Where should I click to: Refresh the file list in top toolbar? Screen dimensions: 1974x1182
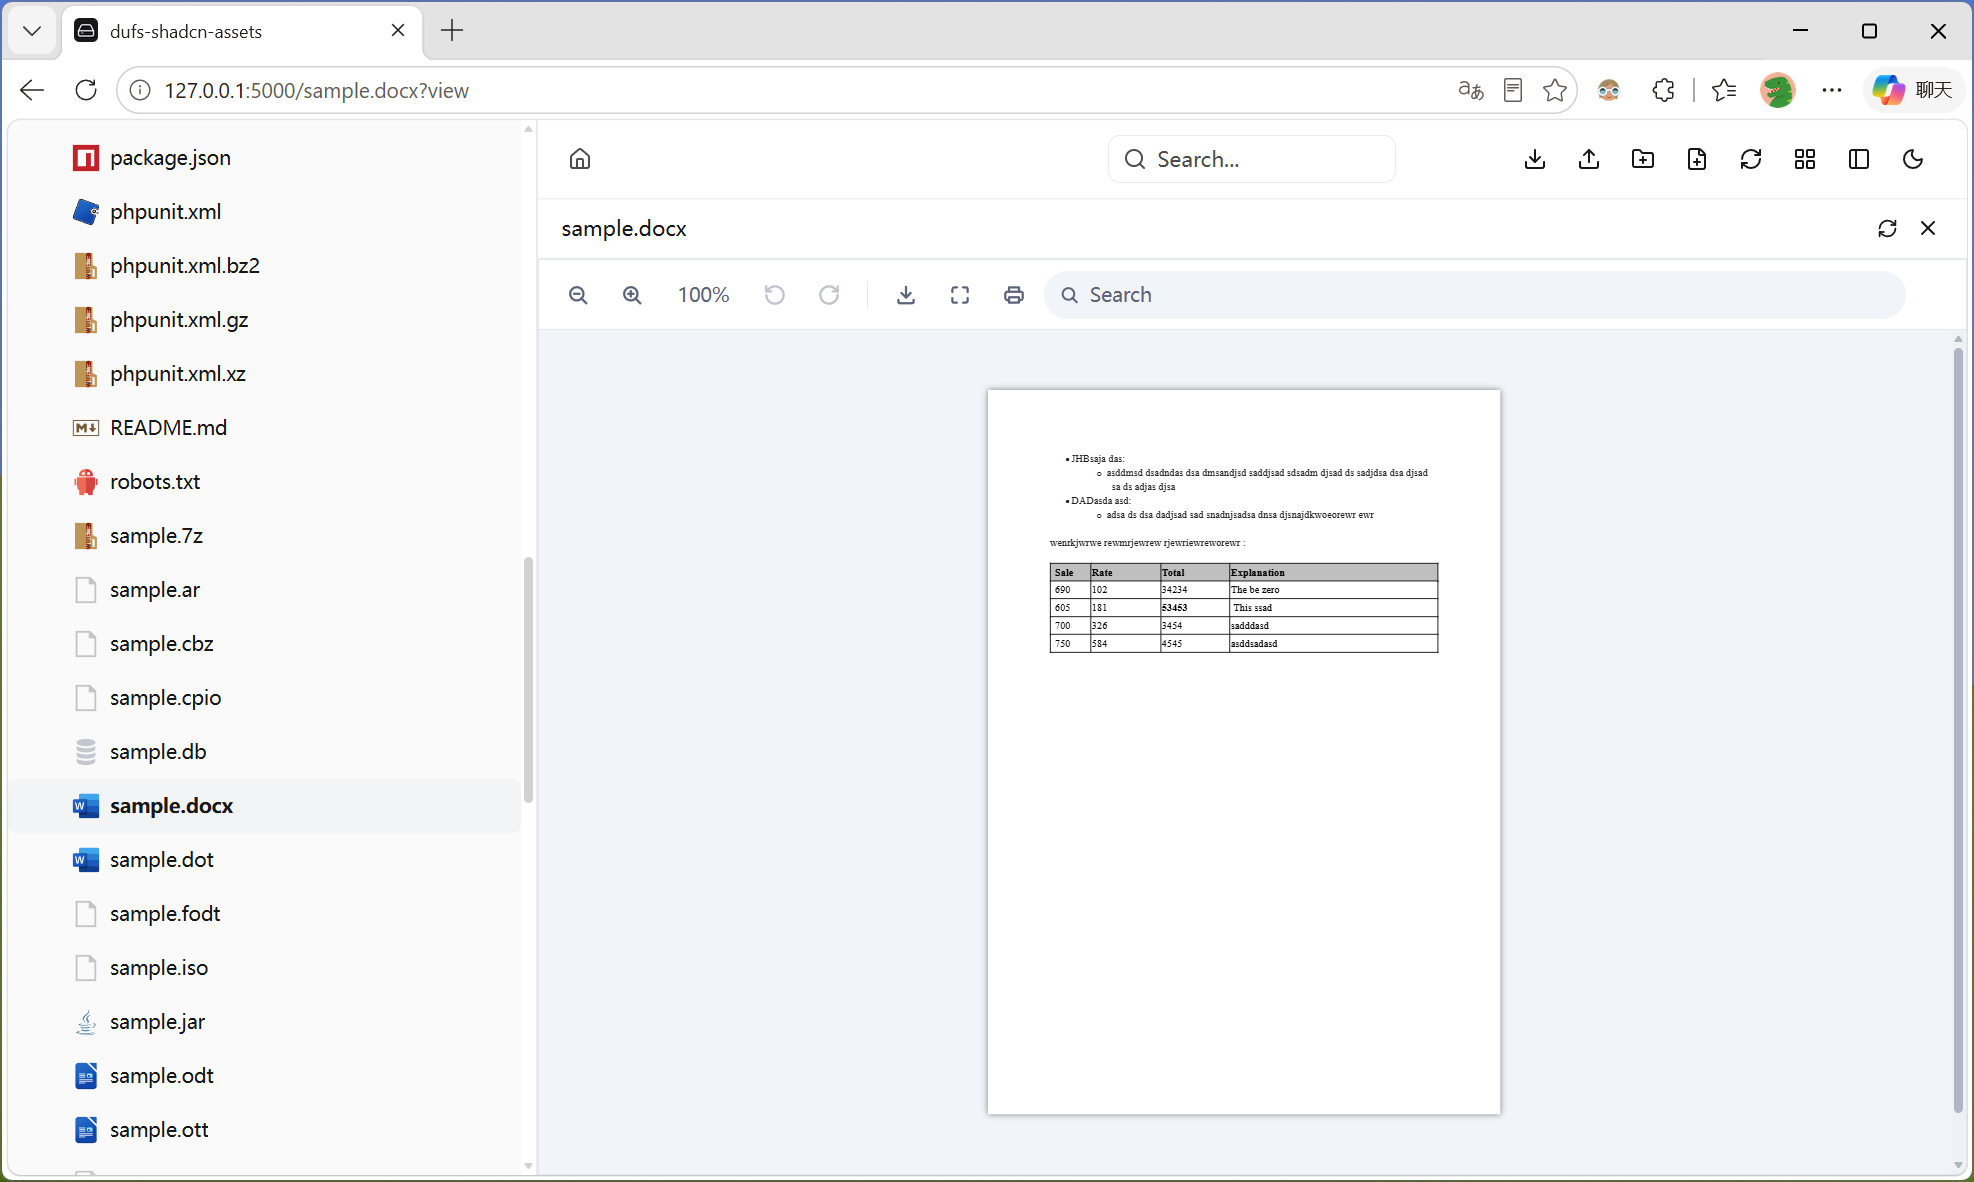[1751, 159]
